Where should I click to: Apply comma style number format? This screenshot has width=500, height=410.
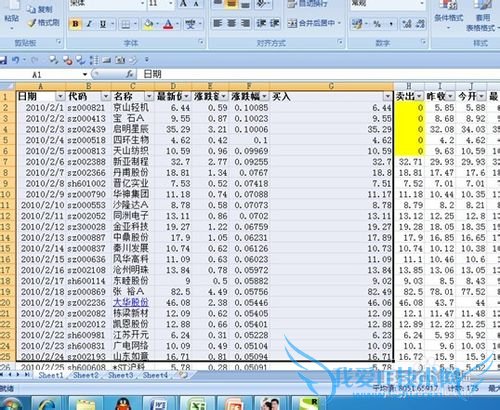coord(391,24)
